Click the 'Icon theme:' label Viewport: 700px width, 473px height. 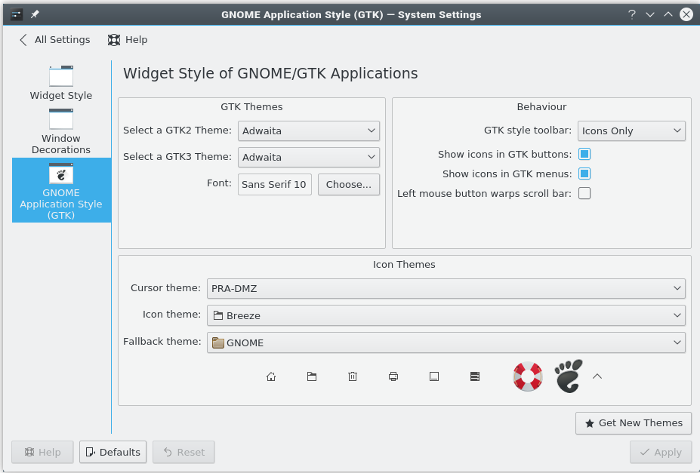(171, 315)
